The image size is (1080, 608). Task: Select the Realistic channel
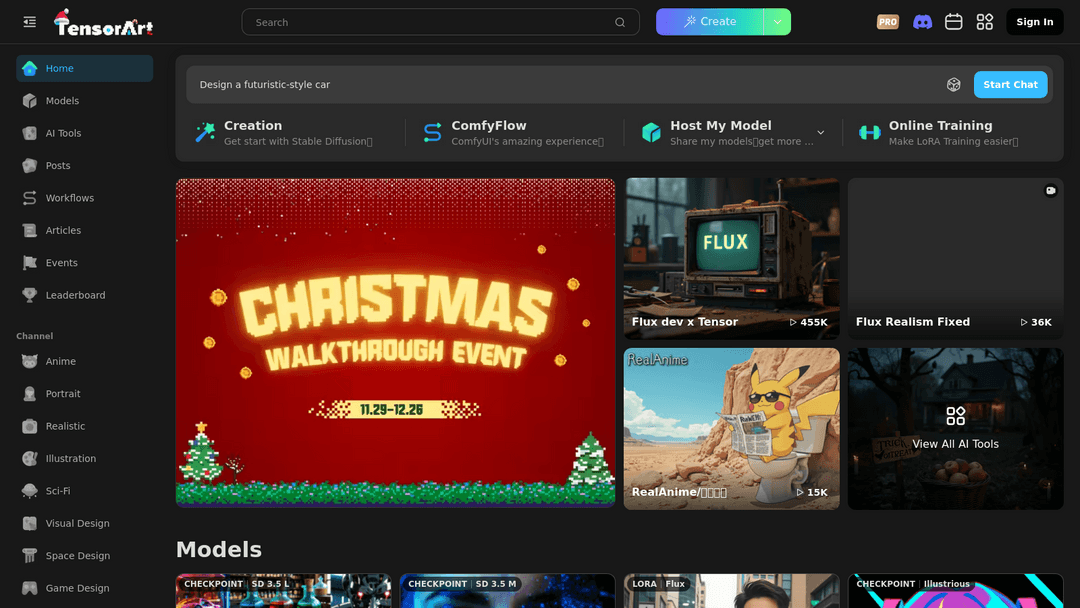pyautogui.click(x=85, y=426)
